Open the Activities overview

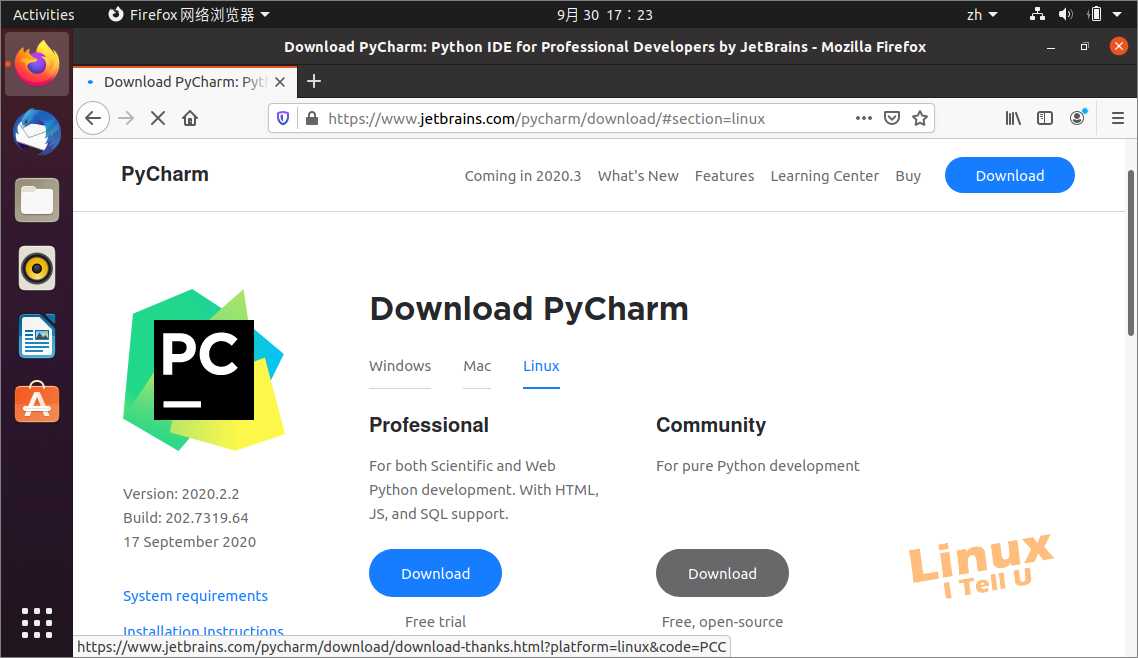point(44,15)
